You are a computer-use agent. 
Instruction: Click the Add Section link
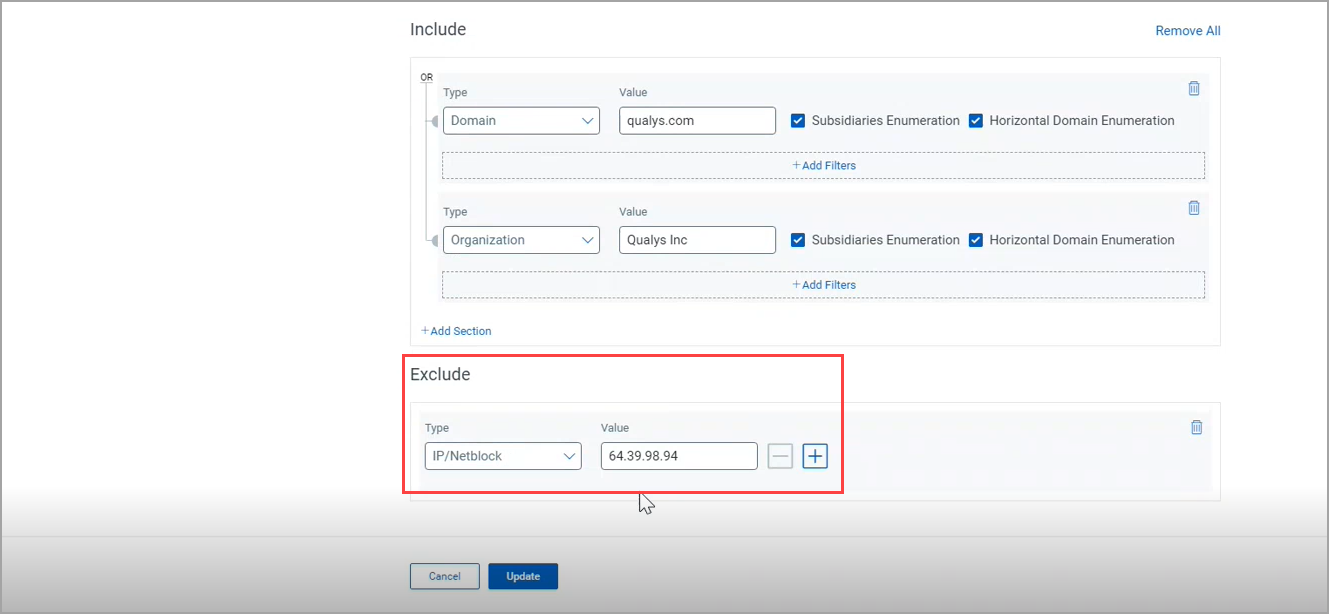(x=456, y=331)
